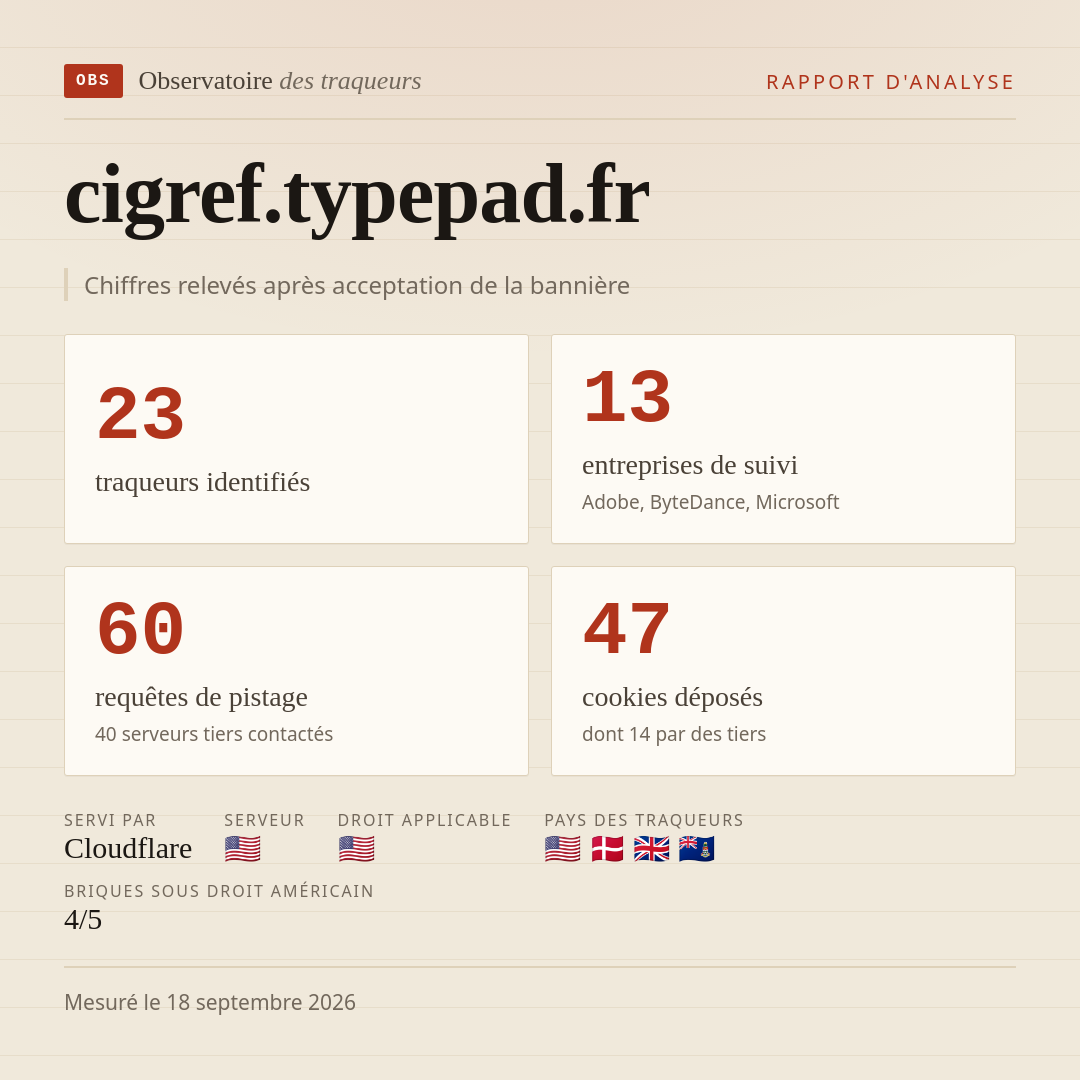Screen dimensions: 1080x1080
Task: Click the OBS logo badge
Action: coord(94,81)
